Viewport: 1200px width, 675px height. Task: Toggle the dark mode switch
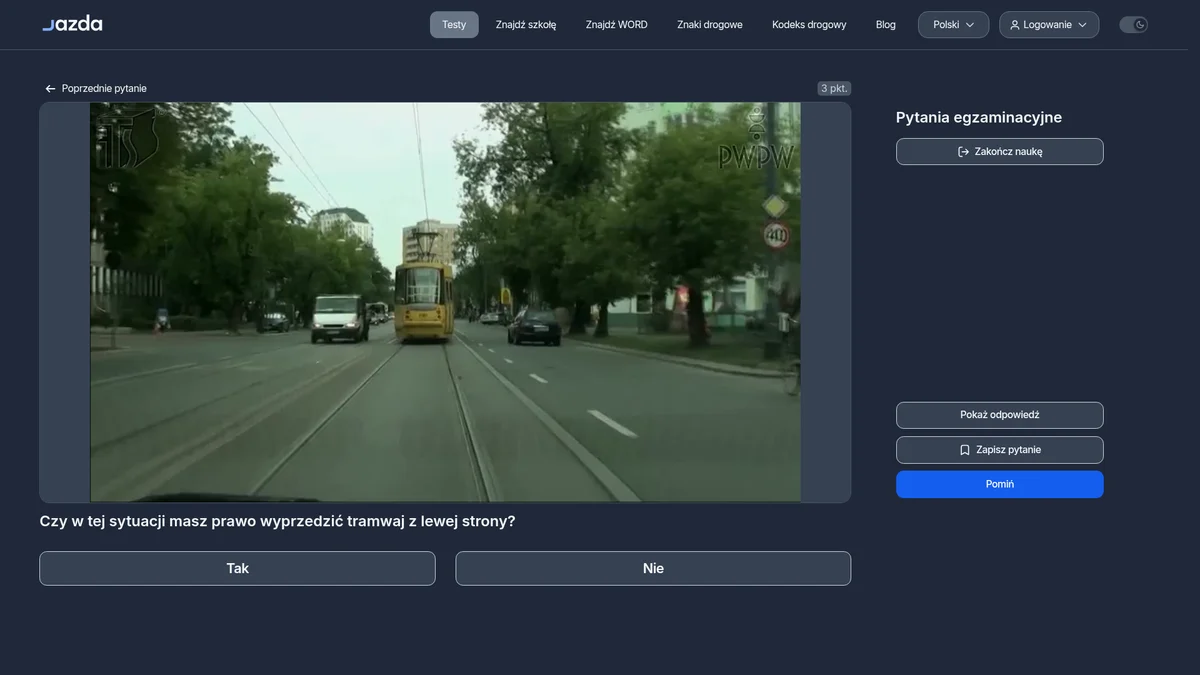click(x=1133, y=25)
